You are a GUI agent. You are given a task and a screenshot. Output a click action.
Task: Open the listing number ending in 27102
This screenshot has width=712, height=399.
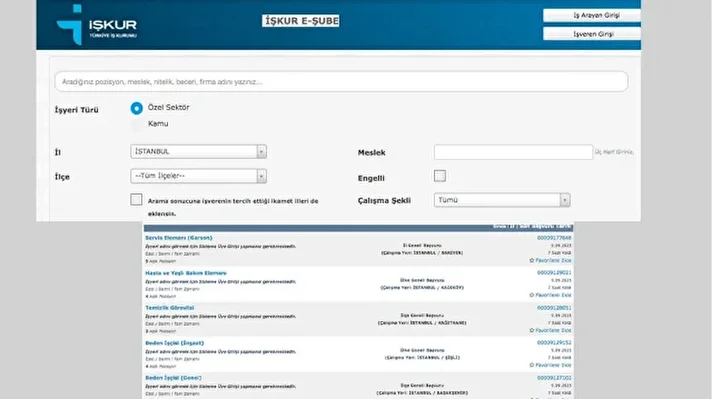pos(554,378)
